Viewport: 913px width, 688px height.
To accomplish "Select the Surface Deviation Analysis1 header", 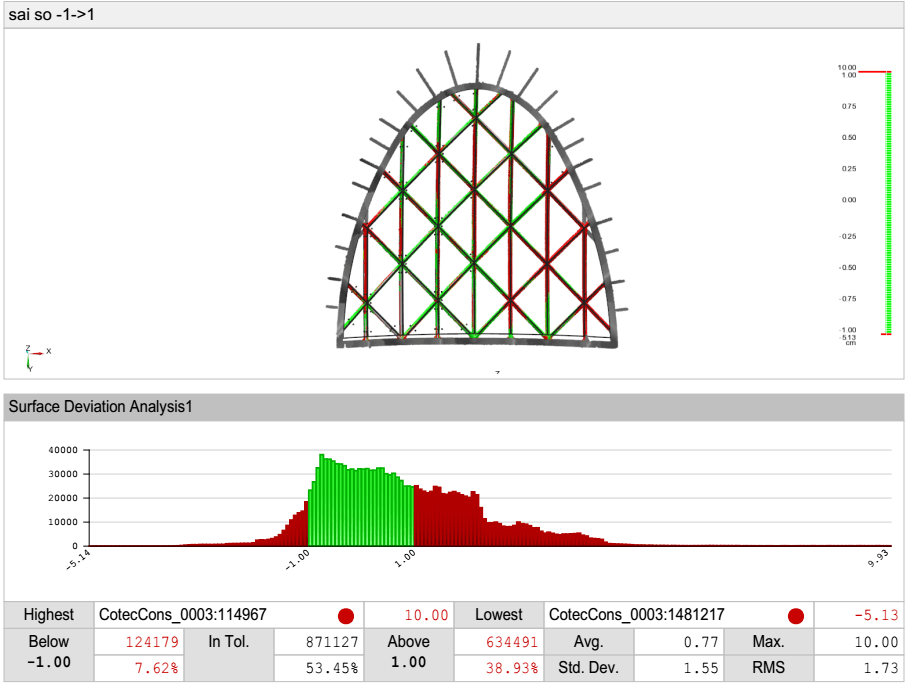I will click(99, 406).
